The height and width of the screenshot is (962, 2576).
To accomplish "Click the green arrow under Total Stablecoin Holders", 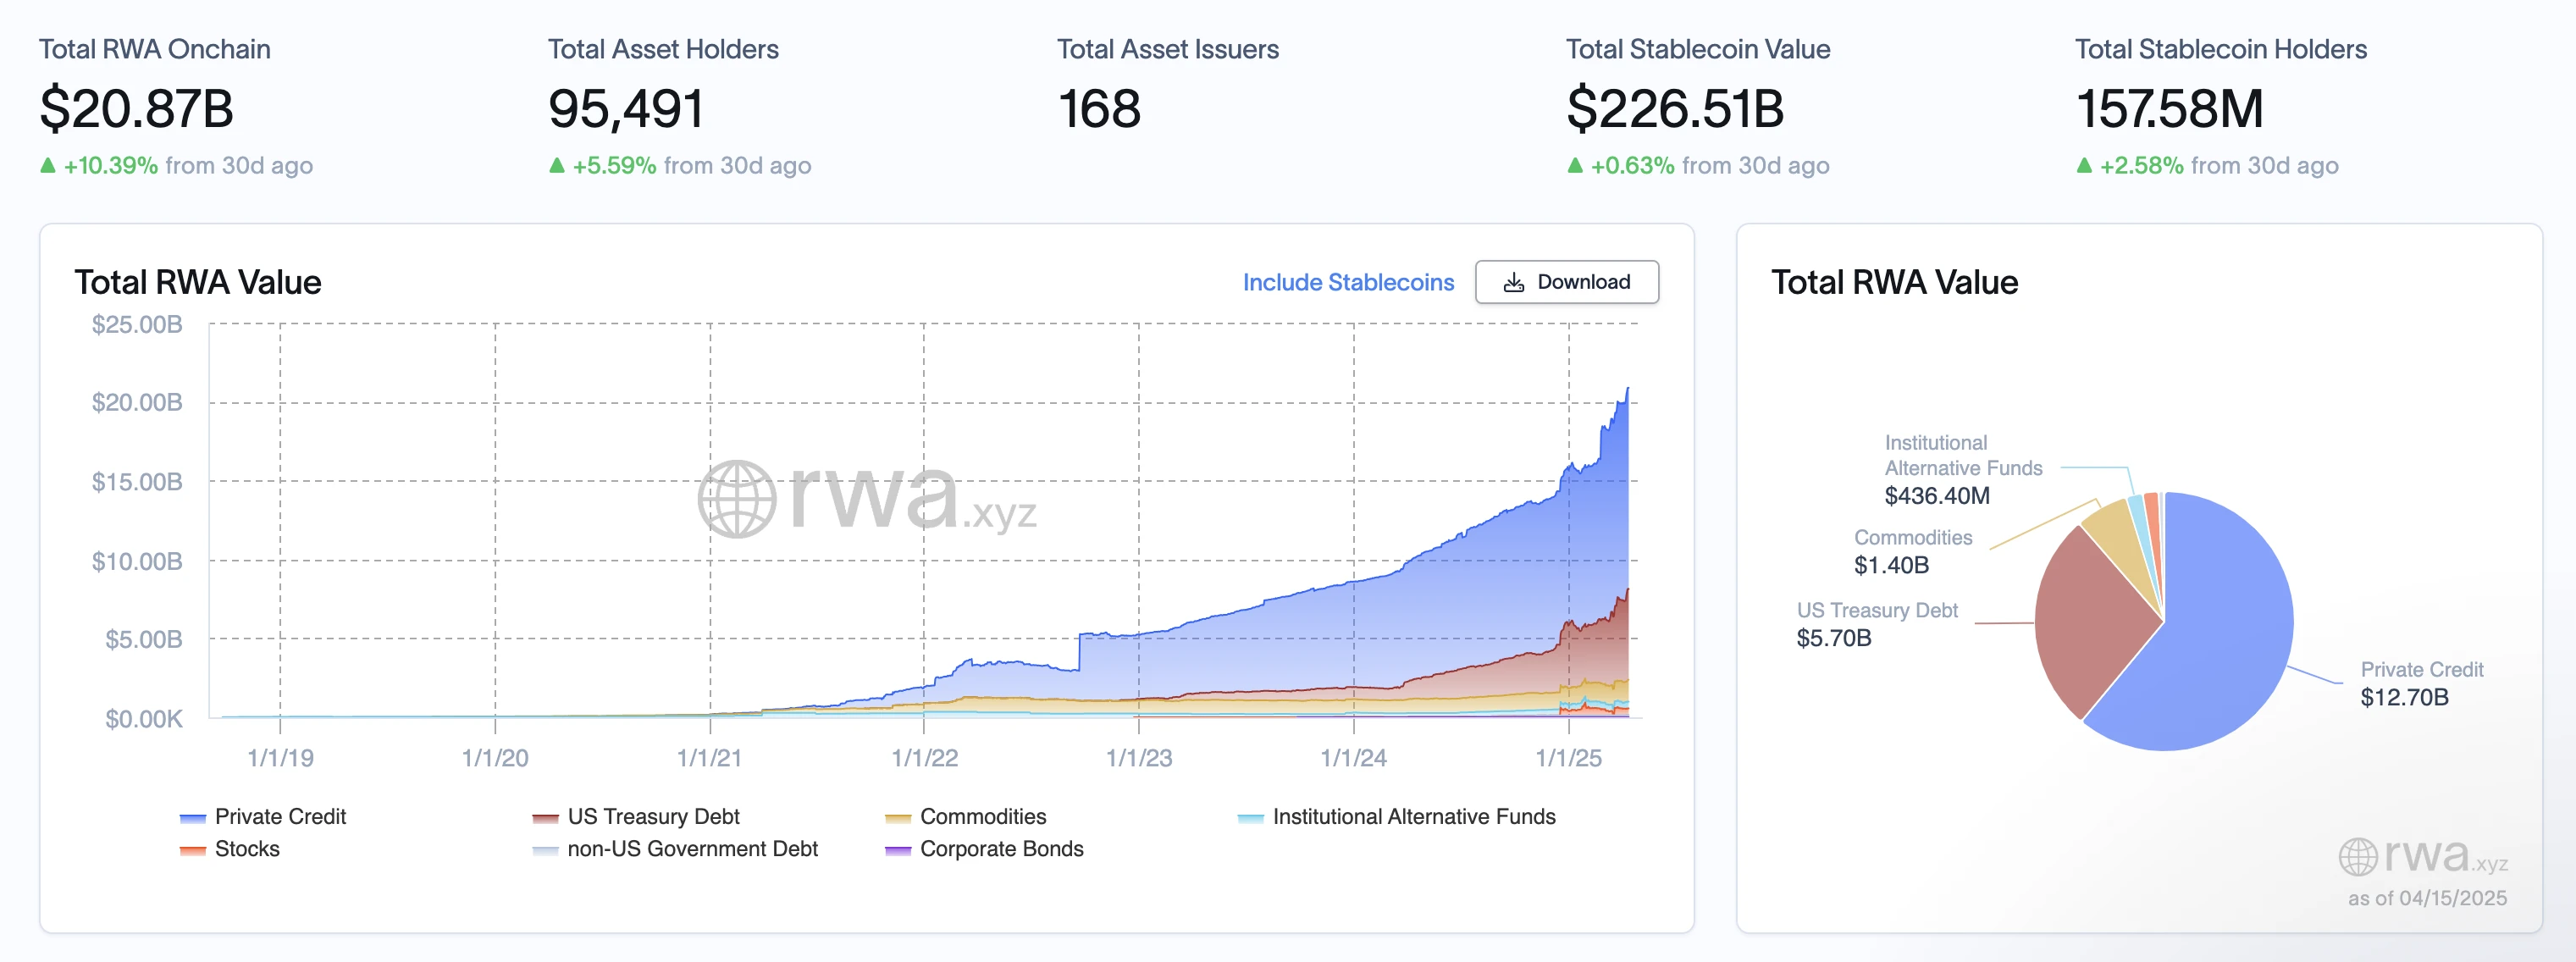I will pyautogui.click(x=2083, y=165).
